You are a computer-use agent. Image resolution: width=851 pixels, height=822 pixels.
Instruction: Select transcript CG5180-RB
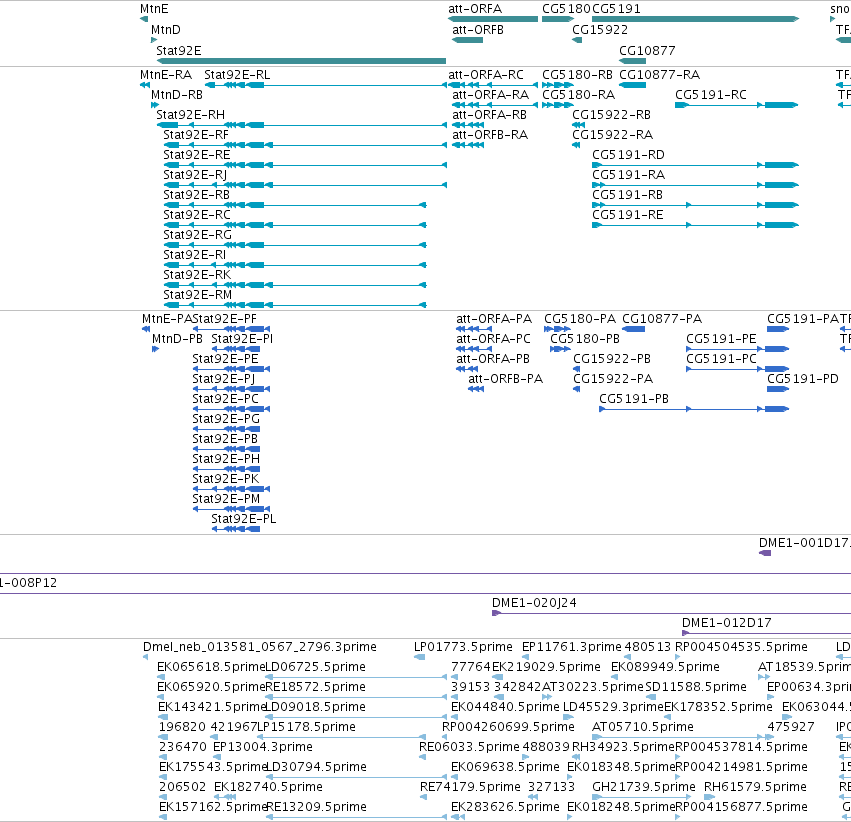click(558, 85)
